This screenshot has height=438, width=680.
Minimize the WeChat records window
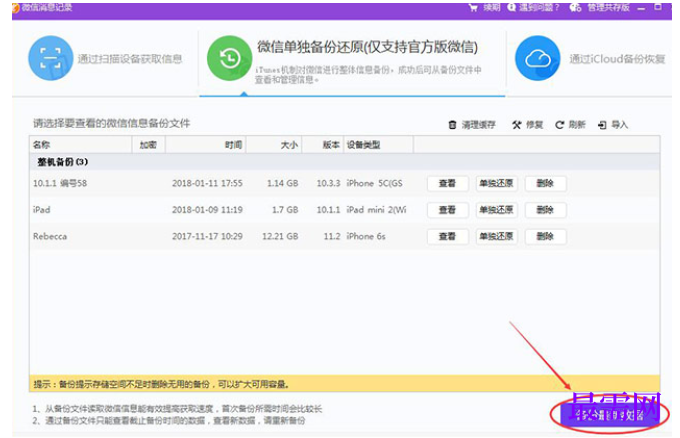tap(641, 8)
